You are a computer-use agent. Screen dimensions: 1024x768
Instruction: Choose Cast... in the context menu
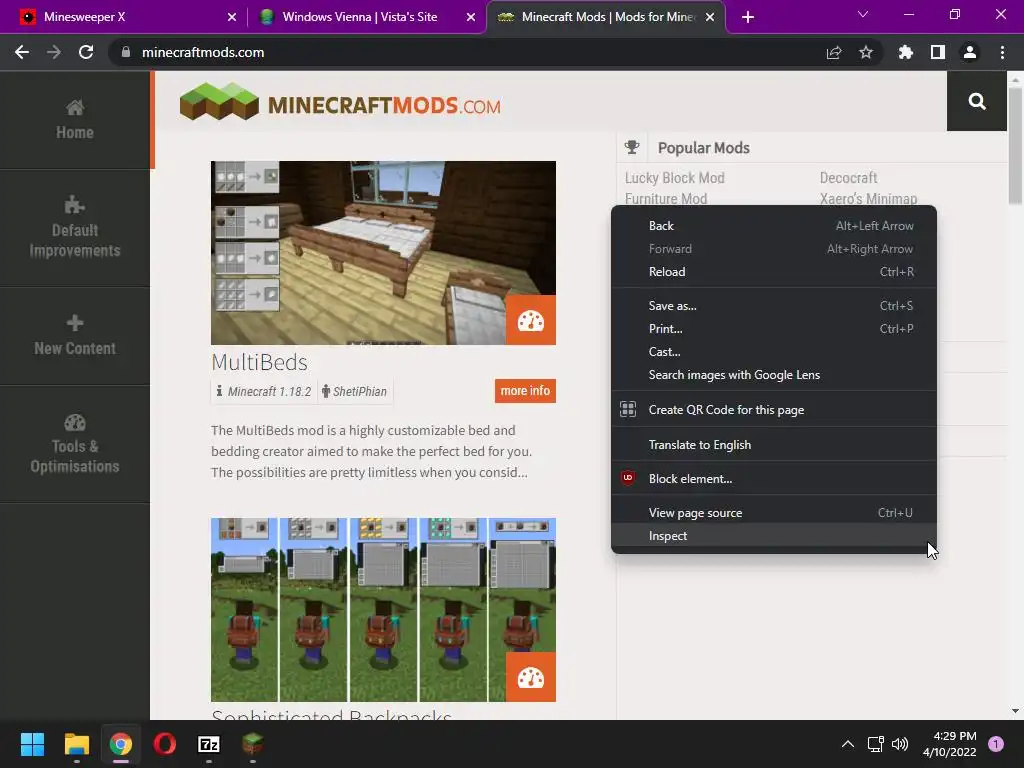[774, 352]
